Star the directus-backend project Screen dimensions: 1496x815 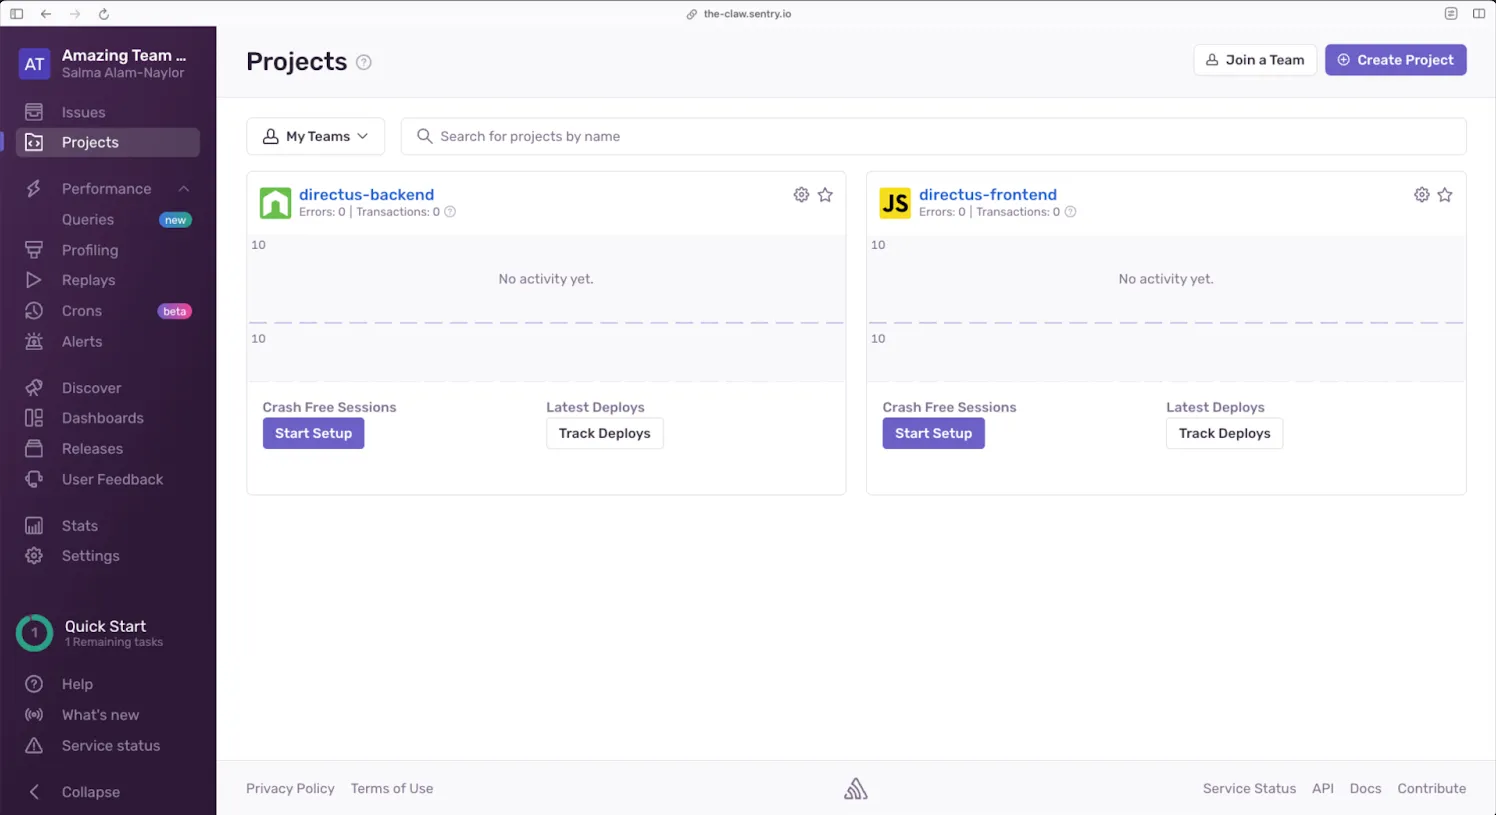pos(825,195)
